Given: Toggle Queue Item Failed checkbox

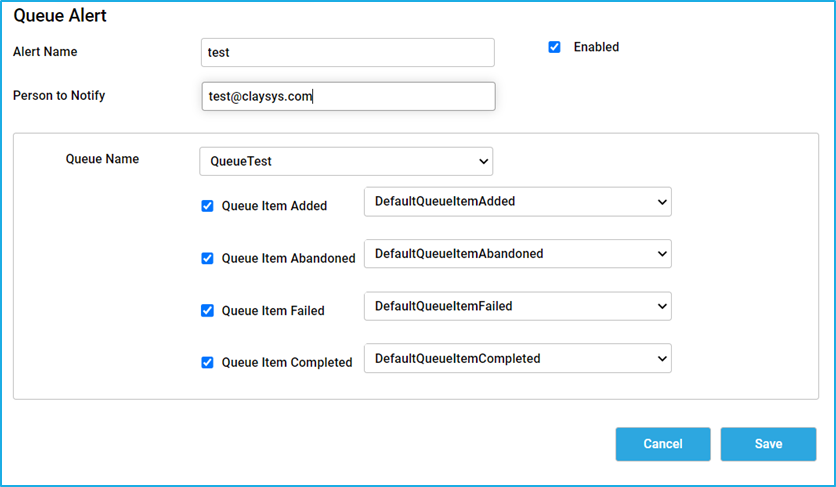Looking at the screenshot, I should pos(207,310).
